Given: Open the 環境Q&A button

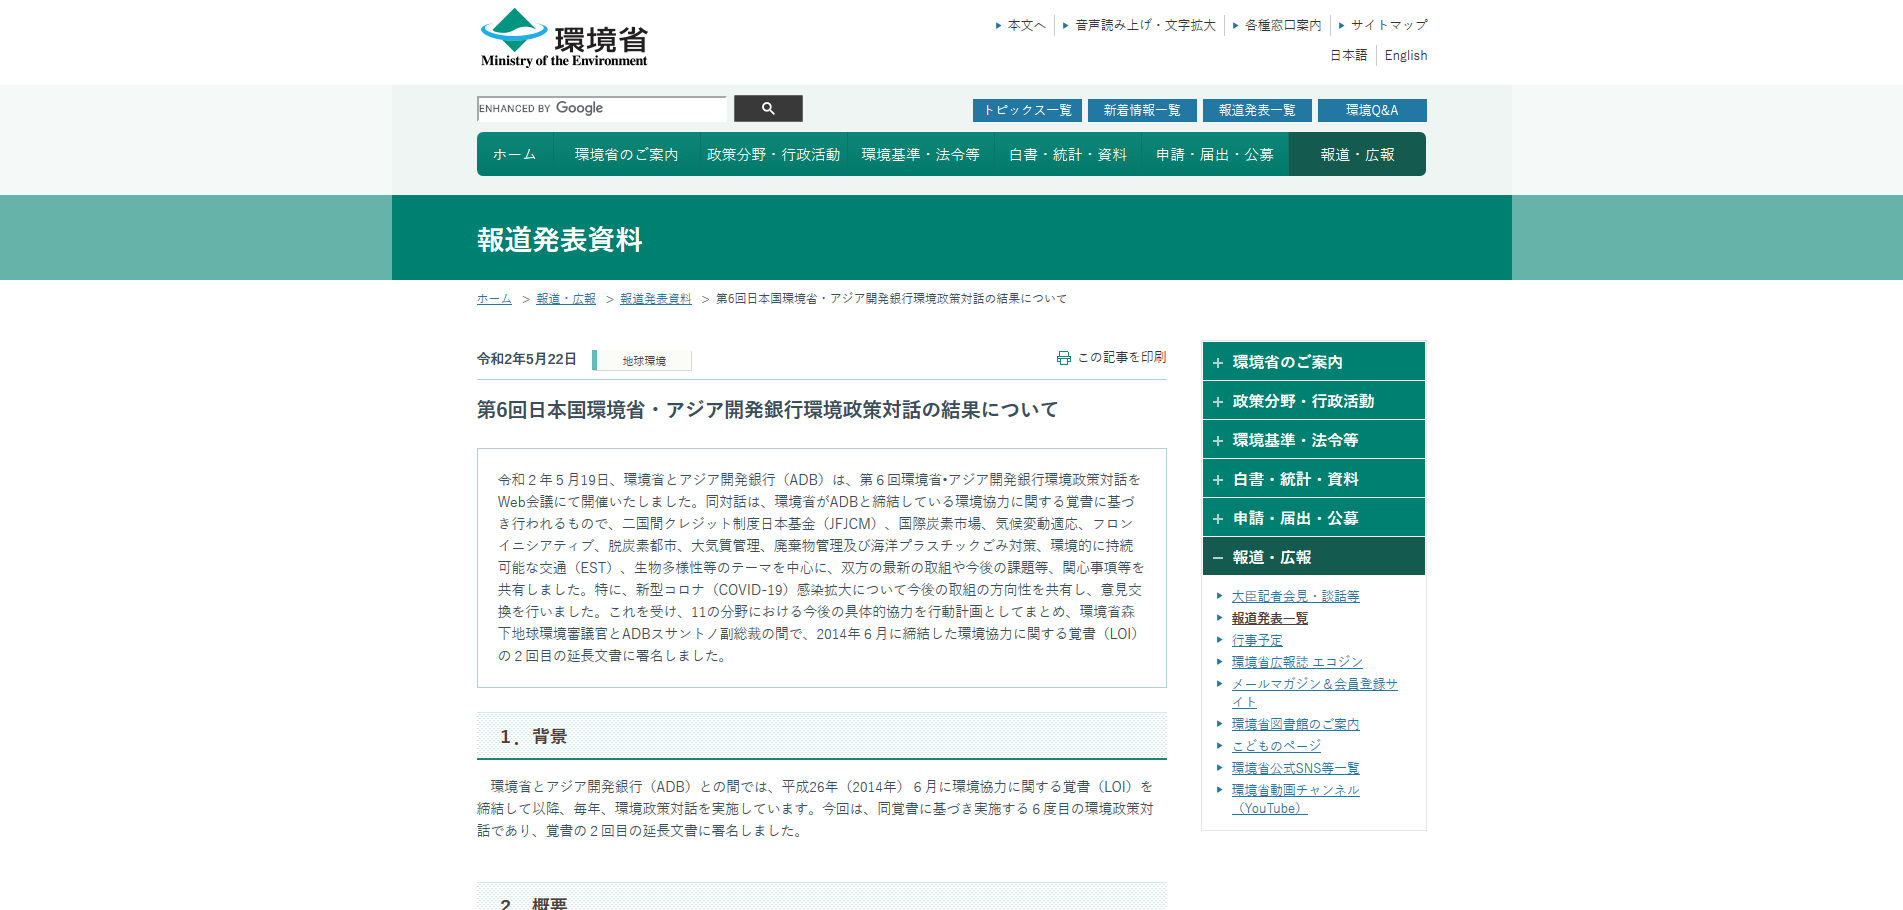Looking at the screenshot, I should (1371, 110).
